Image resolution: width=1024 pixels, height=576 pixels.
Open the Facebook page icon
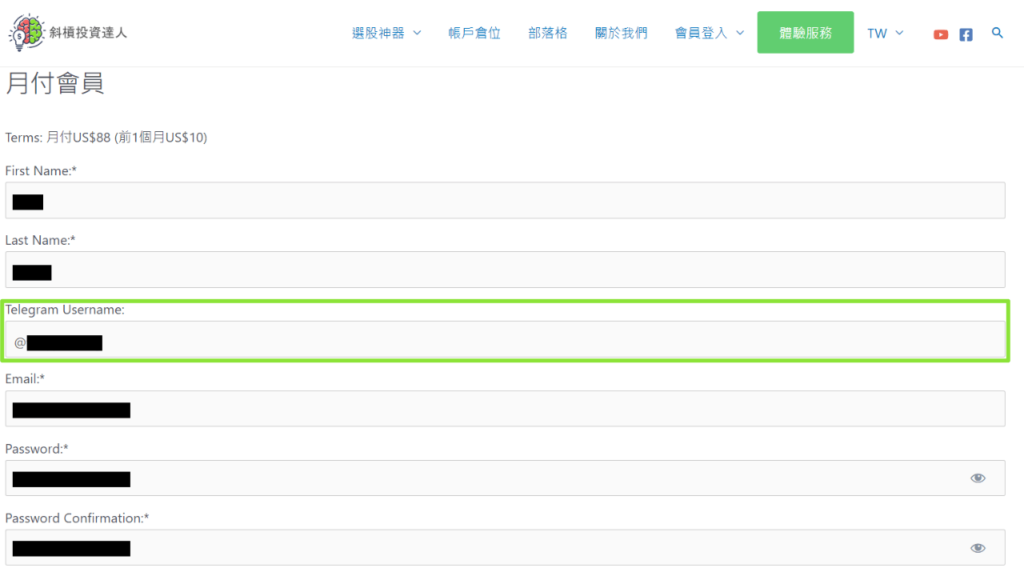pos(966,35)
